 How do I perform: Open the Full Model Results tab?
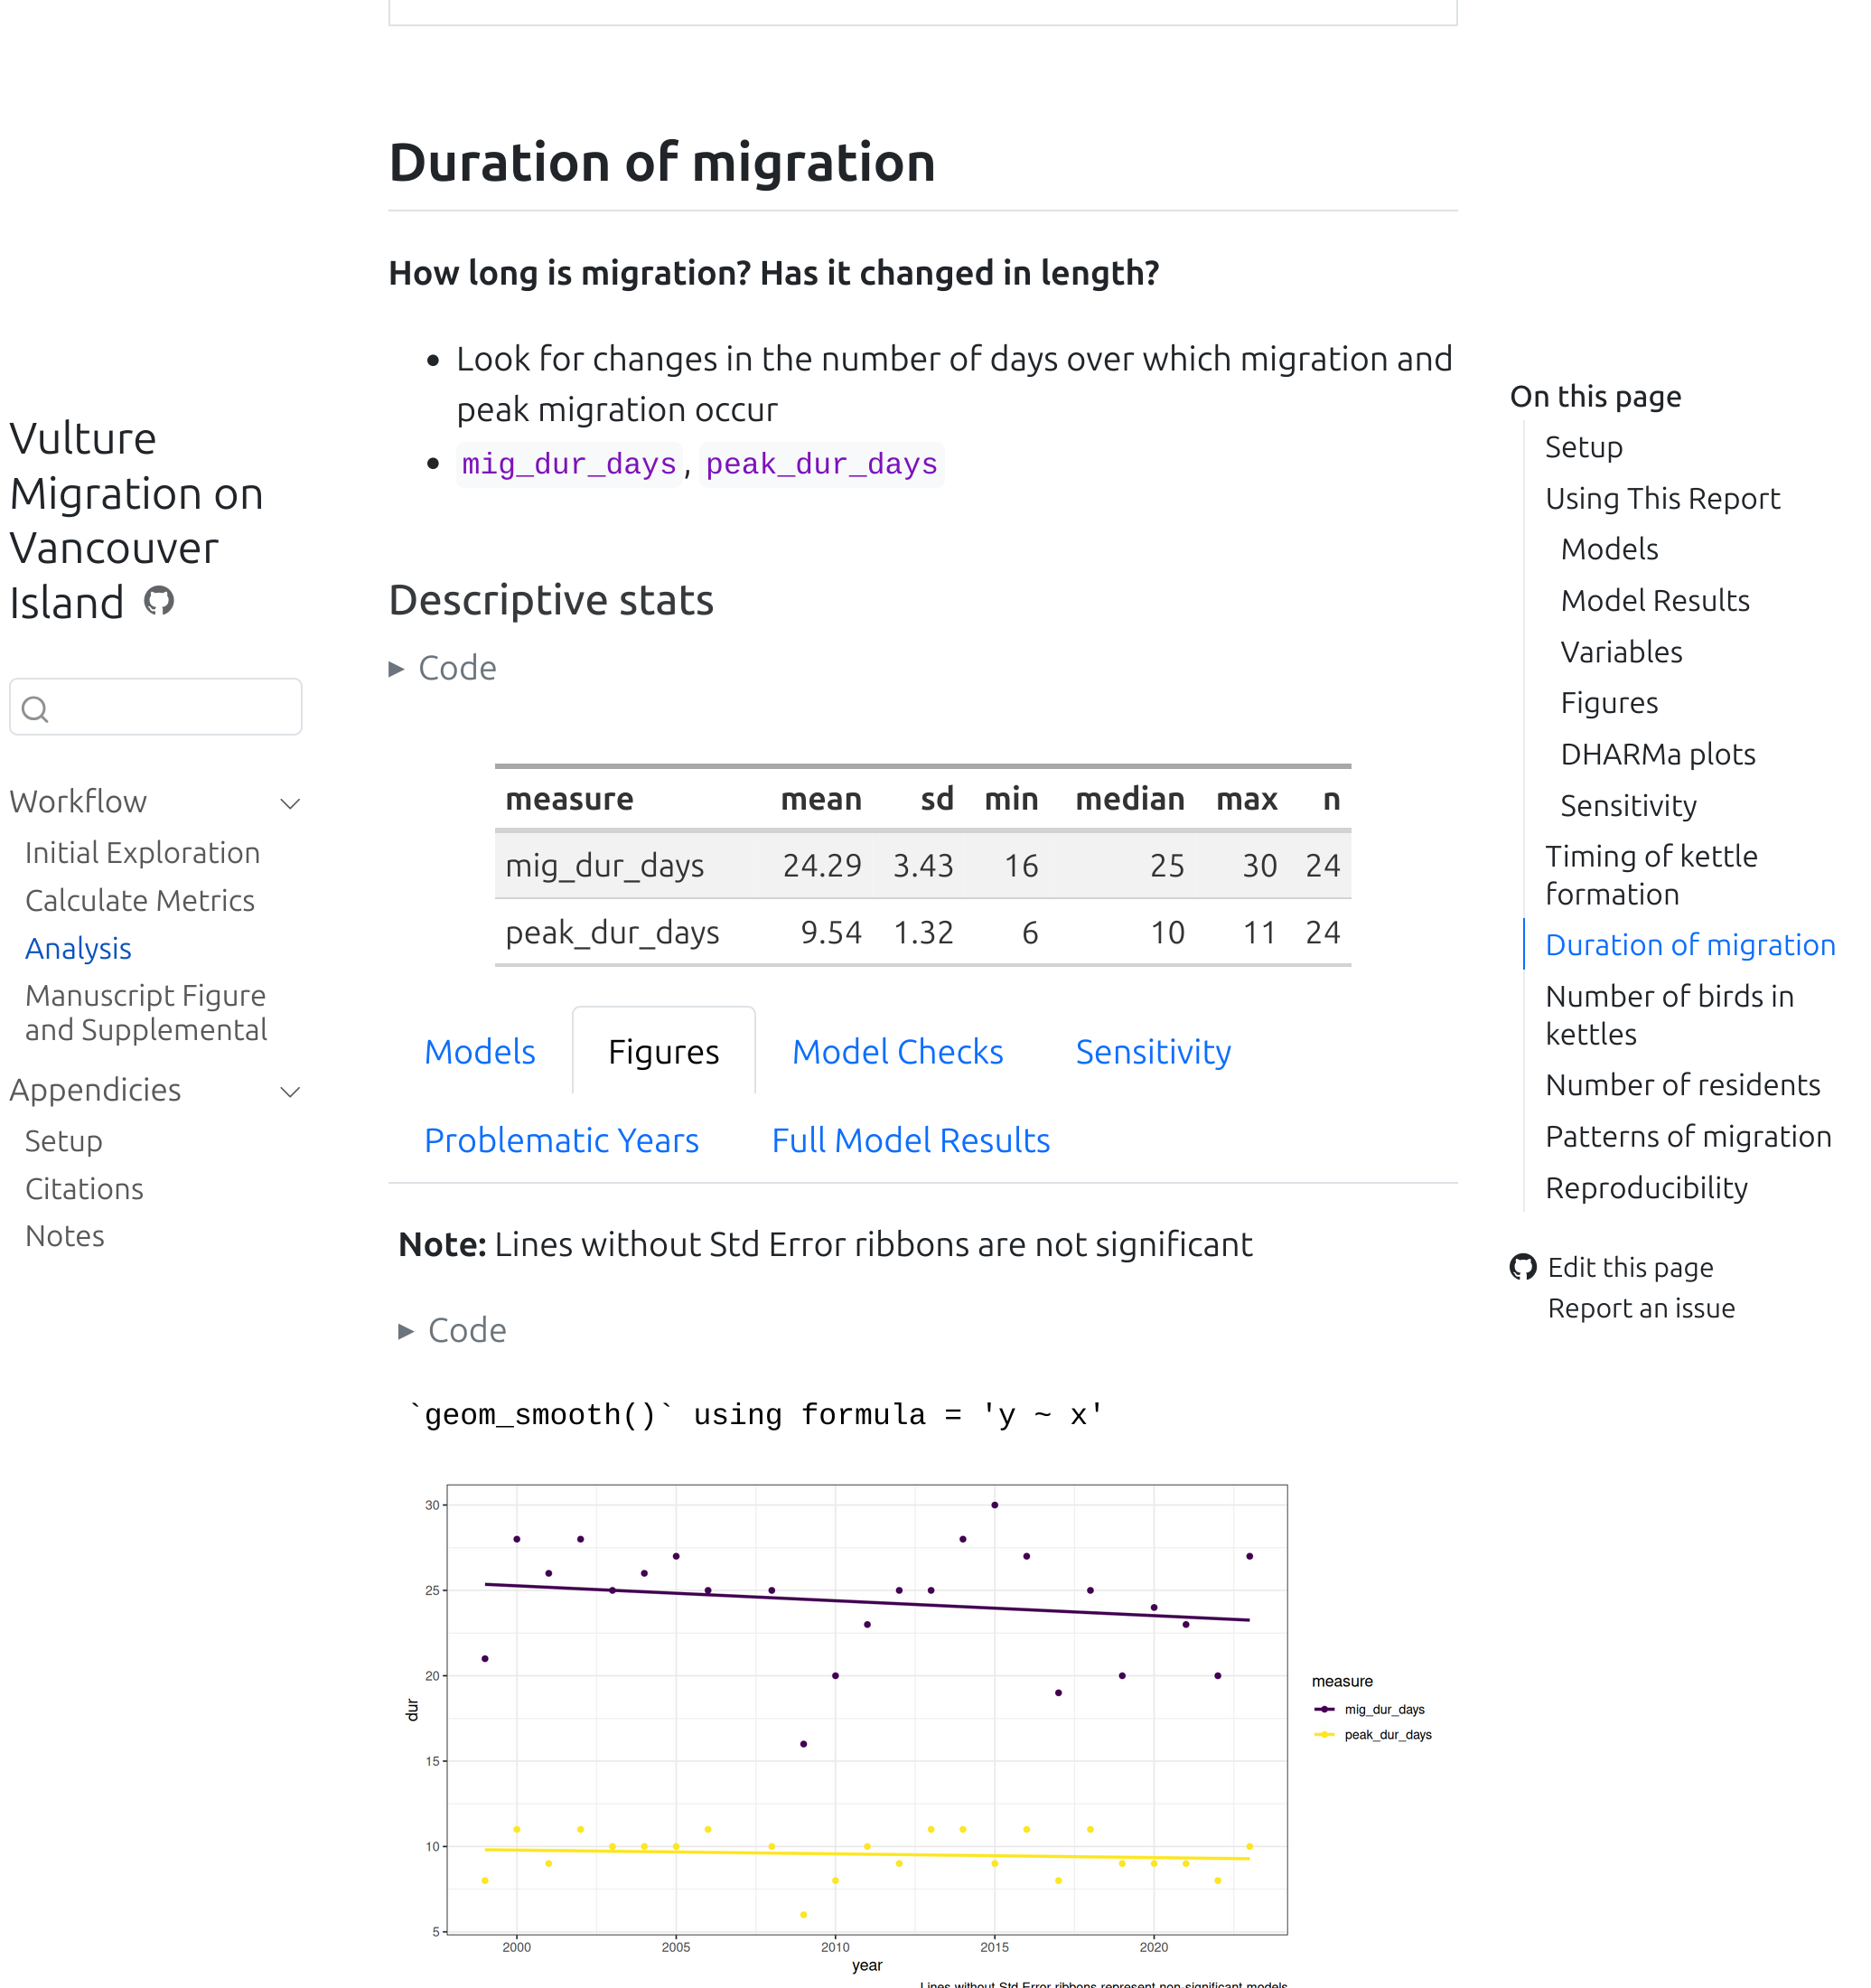[910, 1140]
